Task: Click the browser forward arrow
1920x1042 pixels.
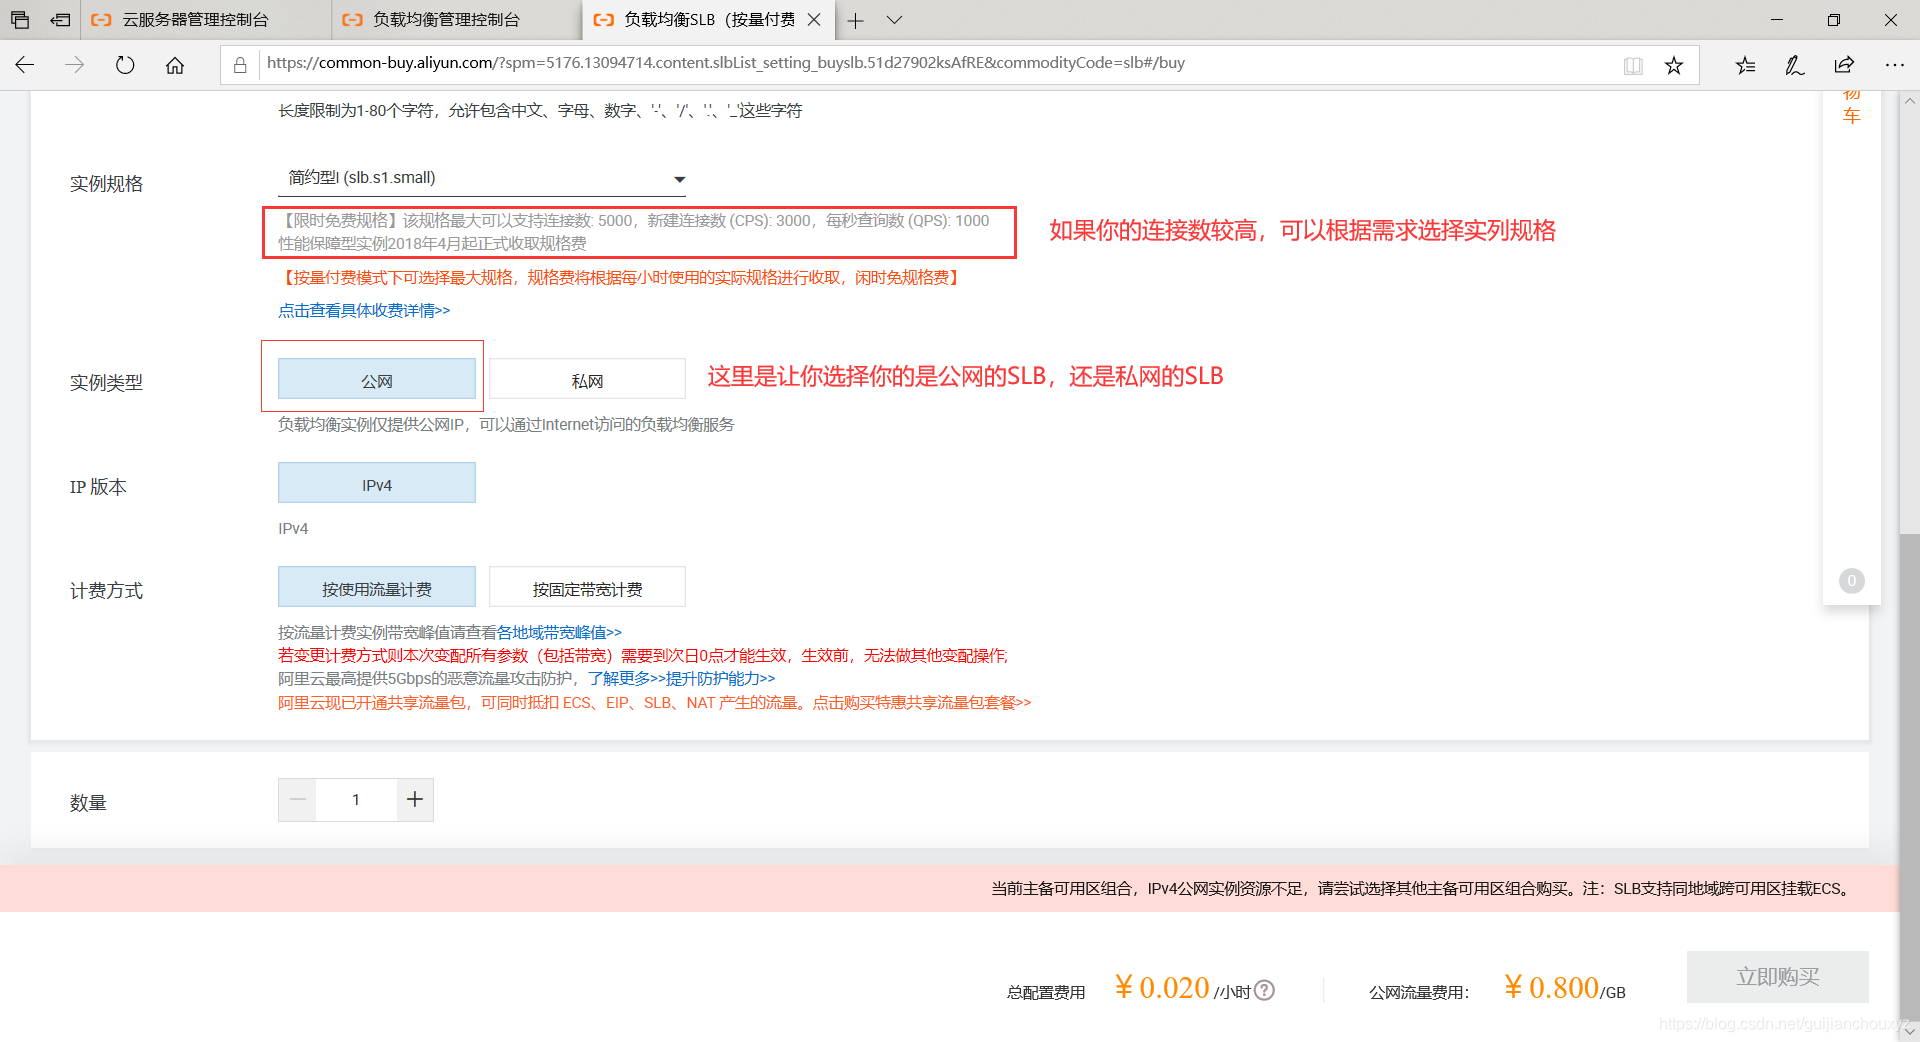Action: 75,65
